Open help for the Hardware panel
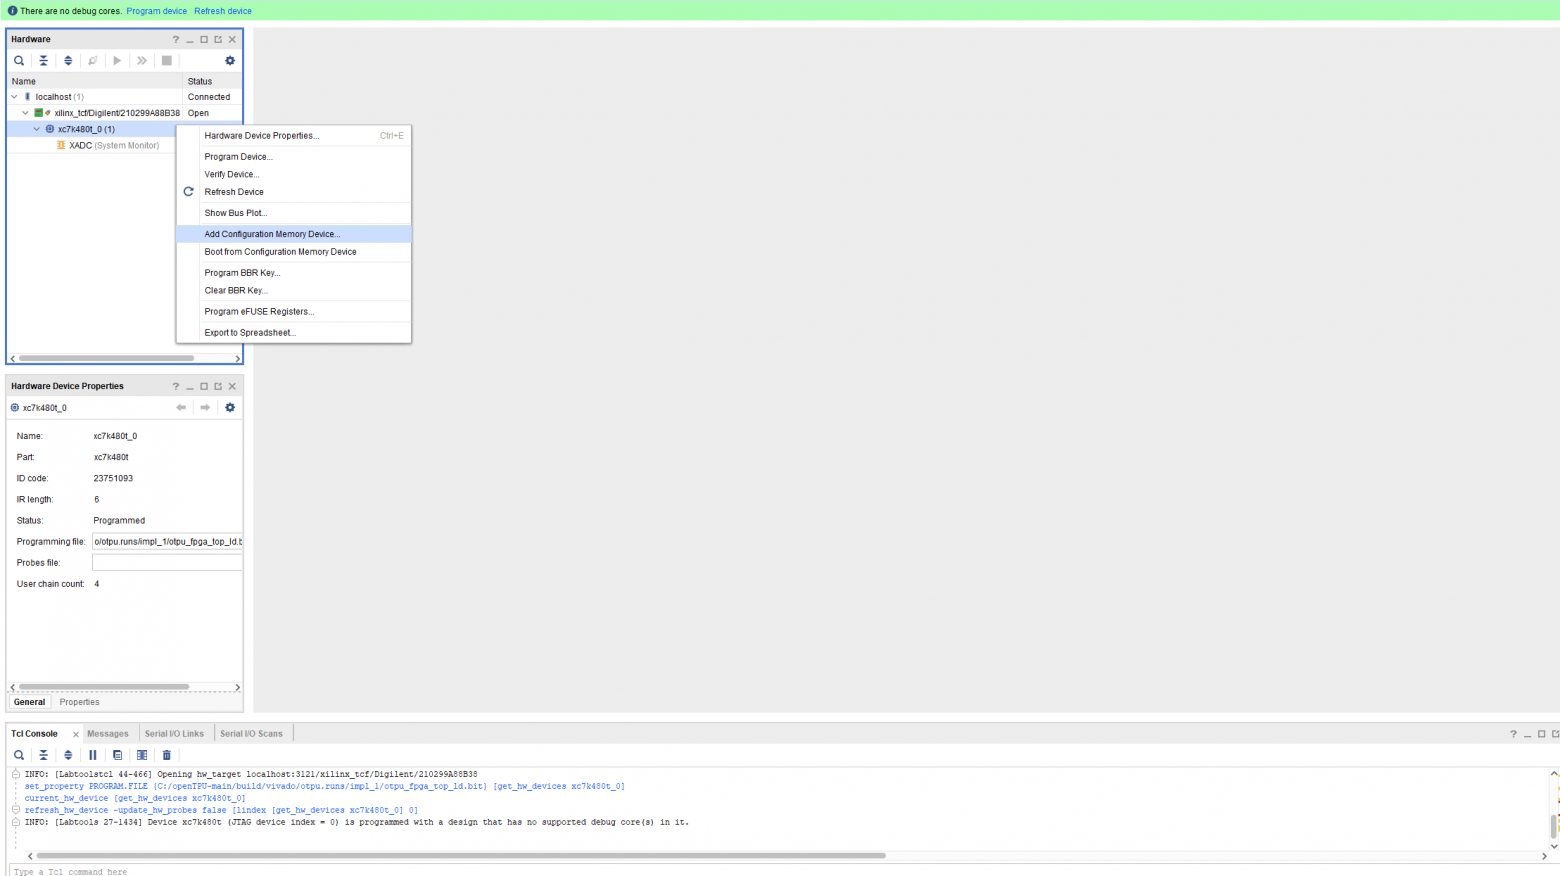The image size is (1560, 876). [x=176, y=40]
